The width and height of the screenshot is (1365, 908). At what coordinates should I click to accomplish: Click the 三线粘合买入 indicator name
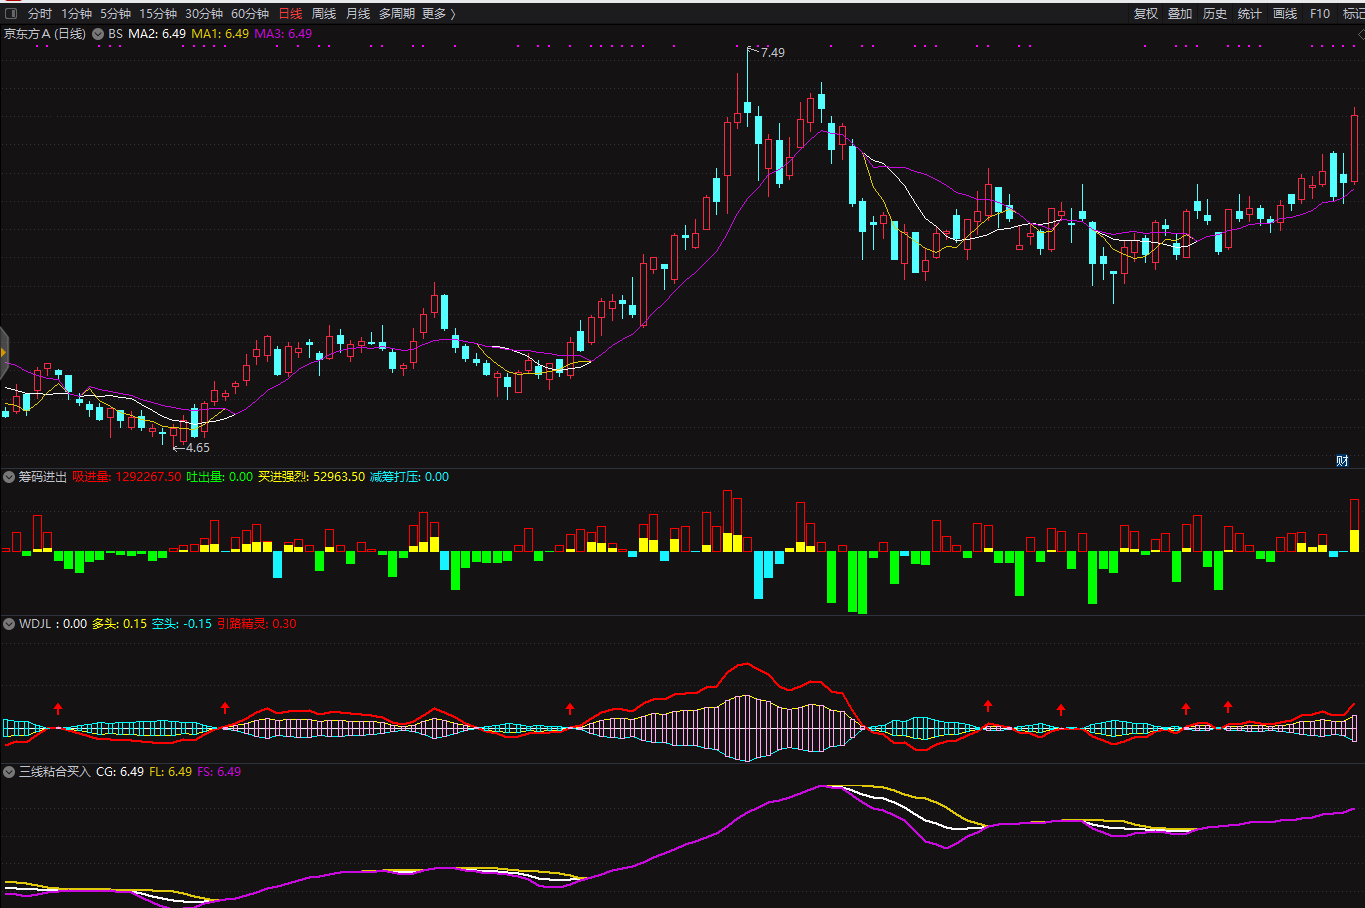(55, 772)
